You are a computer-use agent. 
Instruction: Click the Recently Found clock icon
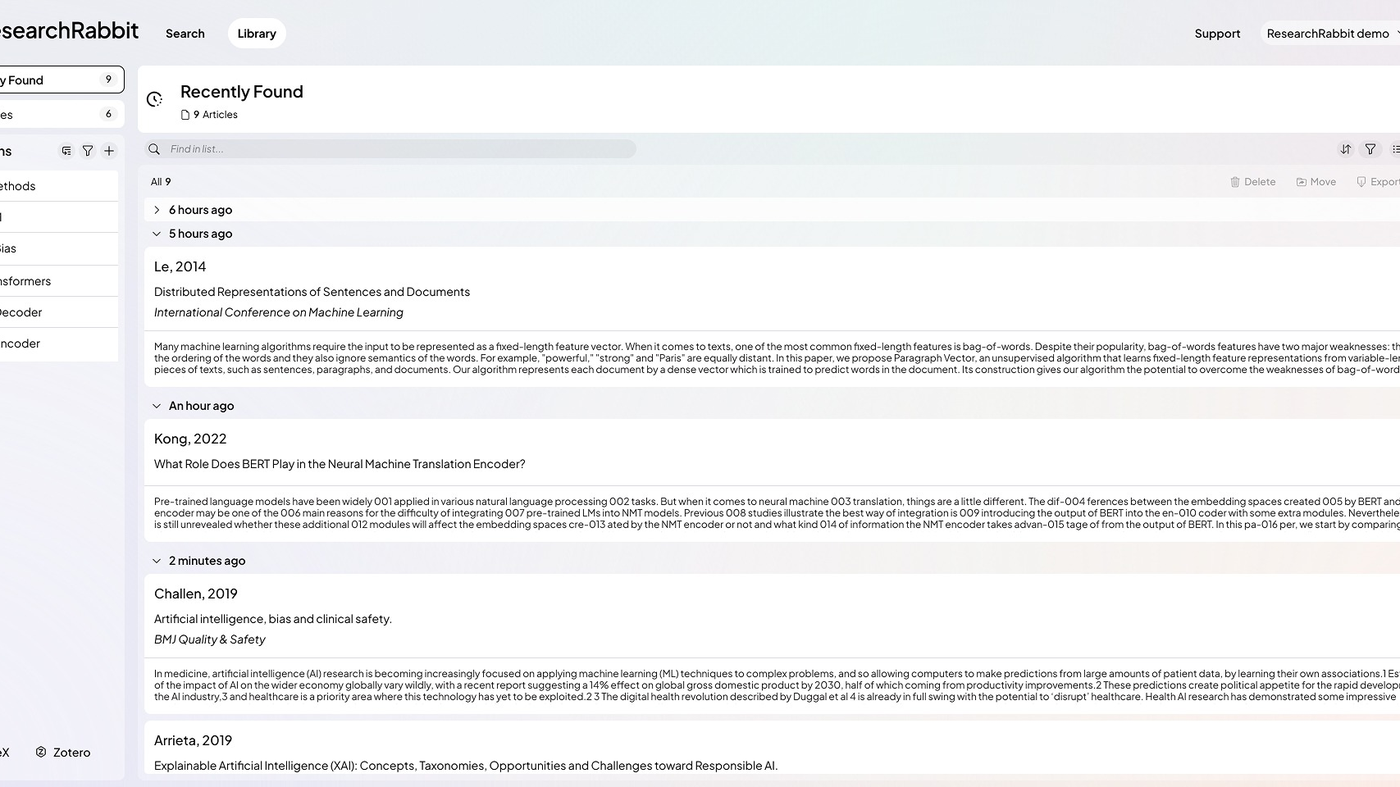pyautogui.click(x=154, y=99)
